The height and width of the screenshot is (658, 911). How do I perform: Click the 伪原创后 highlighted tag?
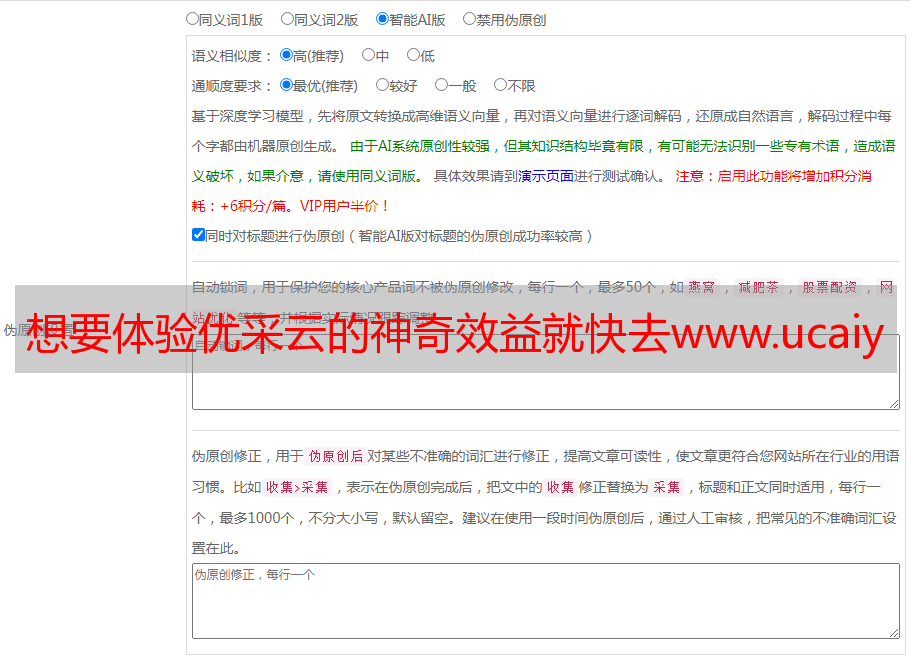pos(336,456)
